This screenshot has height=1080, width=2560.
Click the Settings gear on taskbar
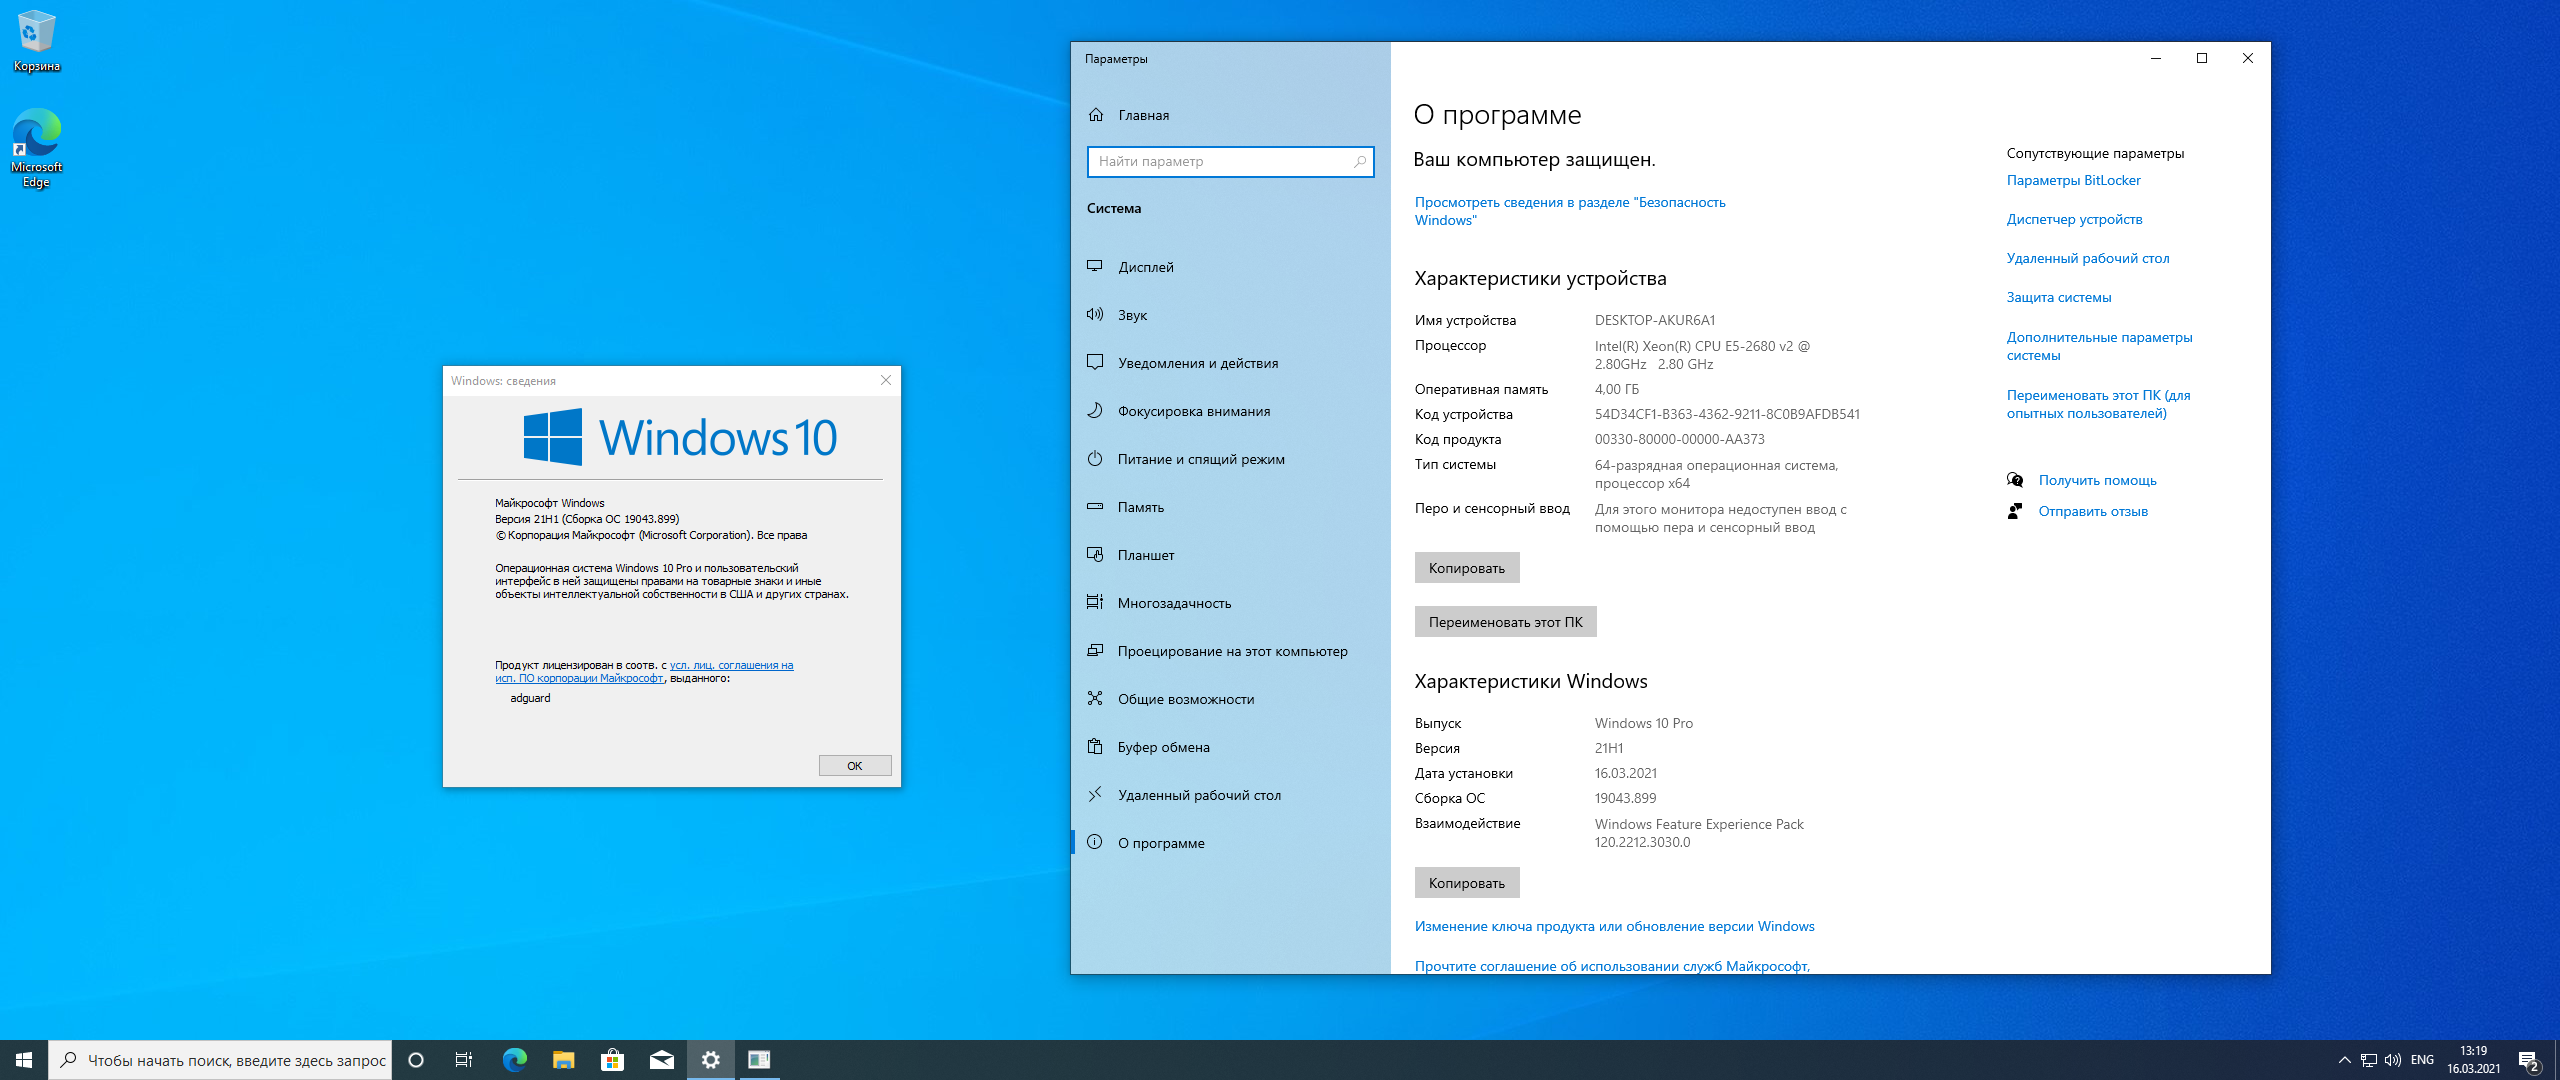[710, 1060]
